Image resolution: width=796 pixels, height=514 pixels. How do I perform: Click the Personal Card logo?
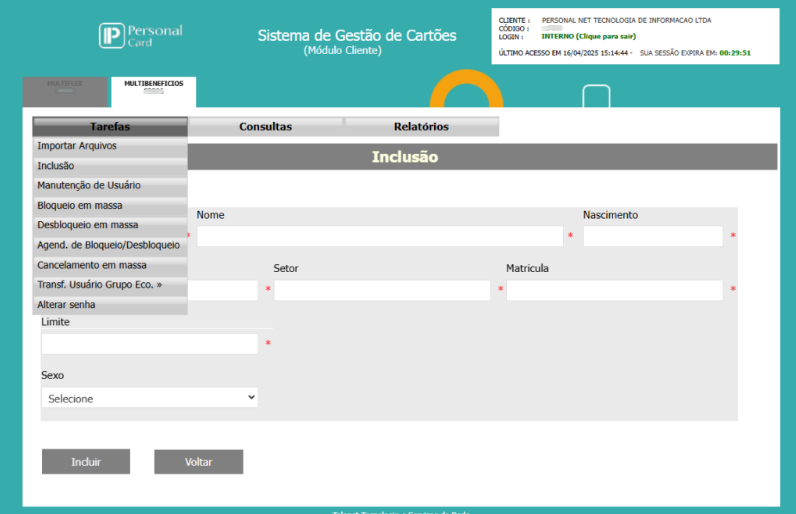[141, 36]
